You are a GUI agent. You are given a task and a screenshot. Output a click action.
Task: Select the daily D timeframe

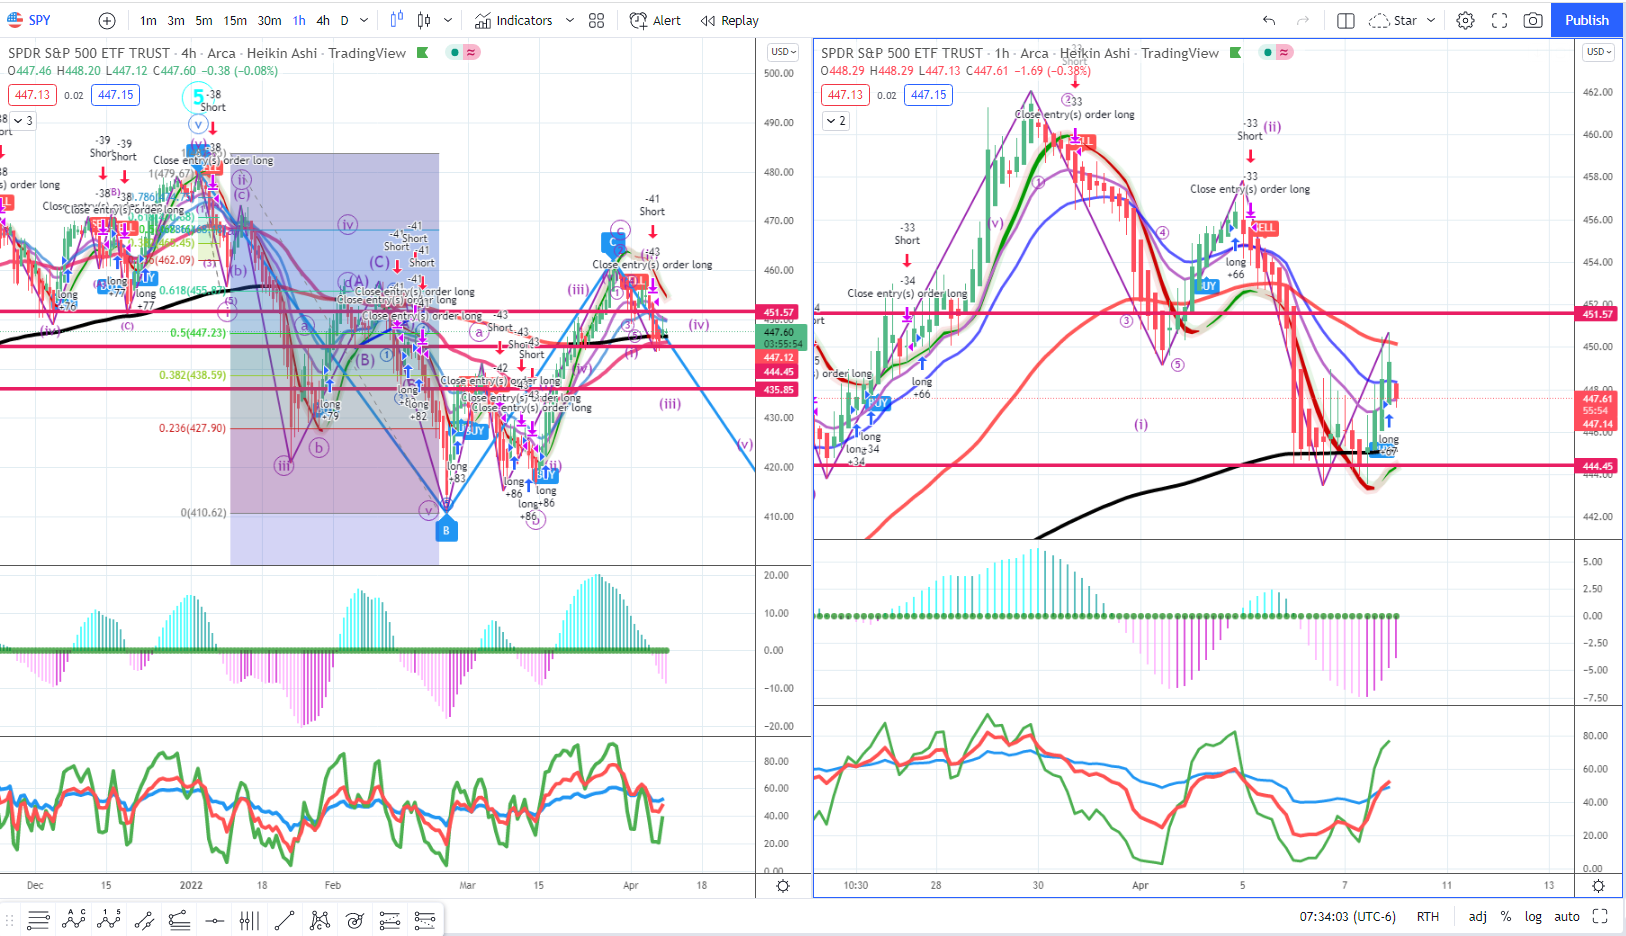click(x=344, y=20)
